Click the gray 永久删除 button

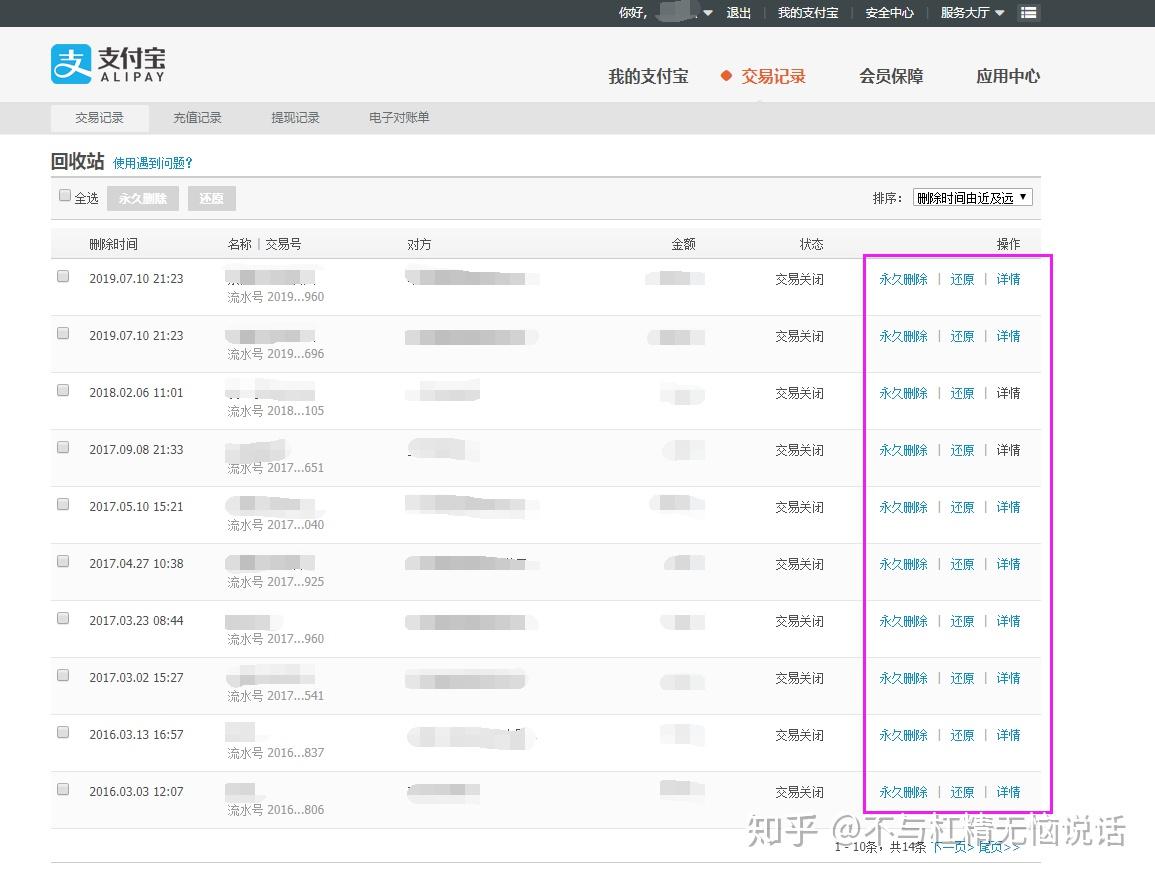(x=143, y=198)
